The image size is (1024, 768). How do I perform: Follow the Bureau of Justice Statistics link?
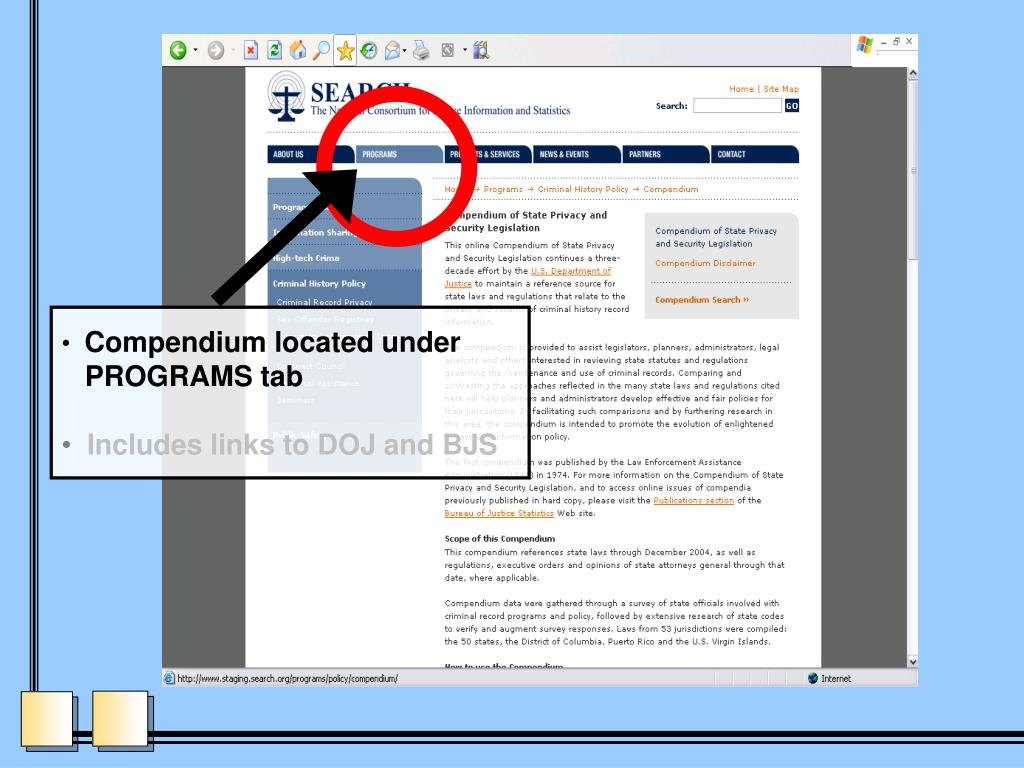pos(499,513)
